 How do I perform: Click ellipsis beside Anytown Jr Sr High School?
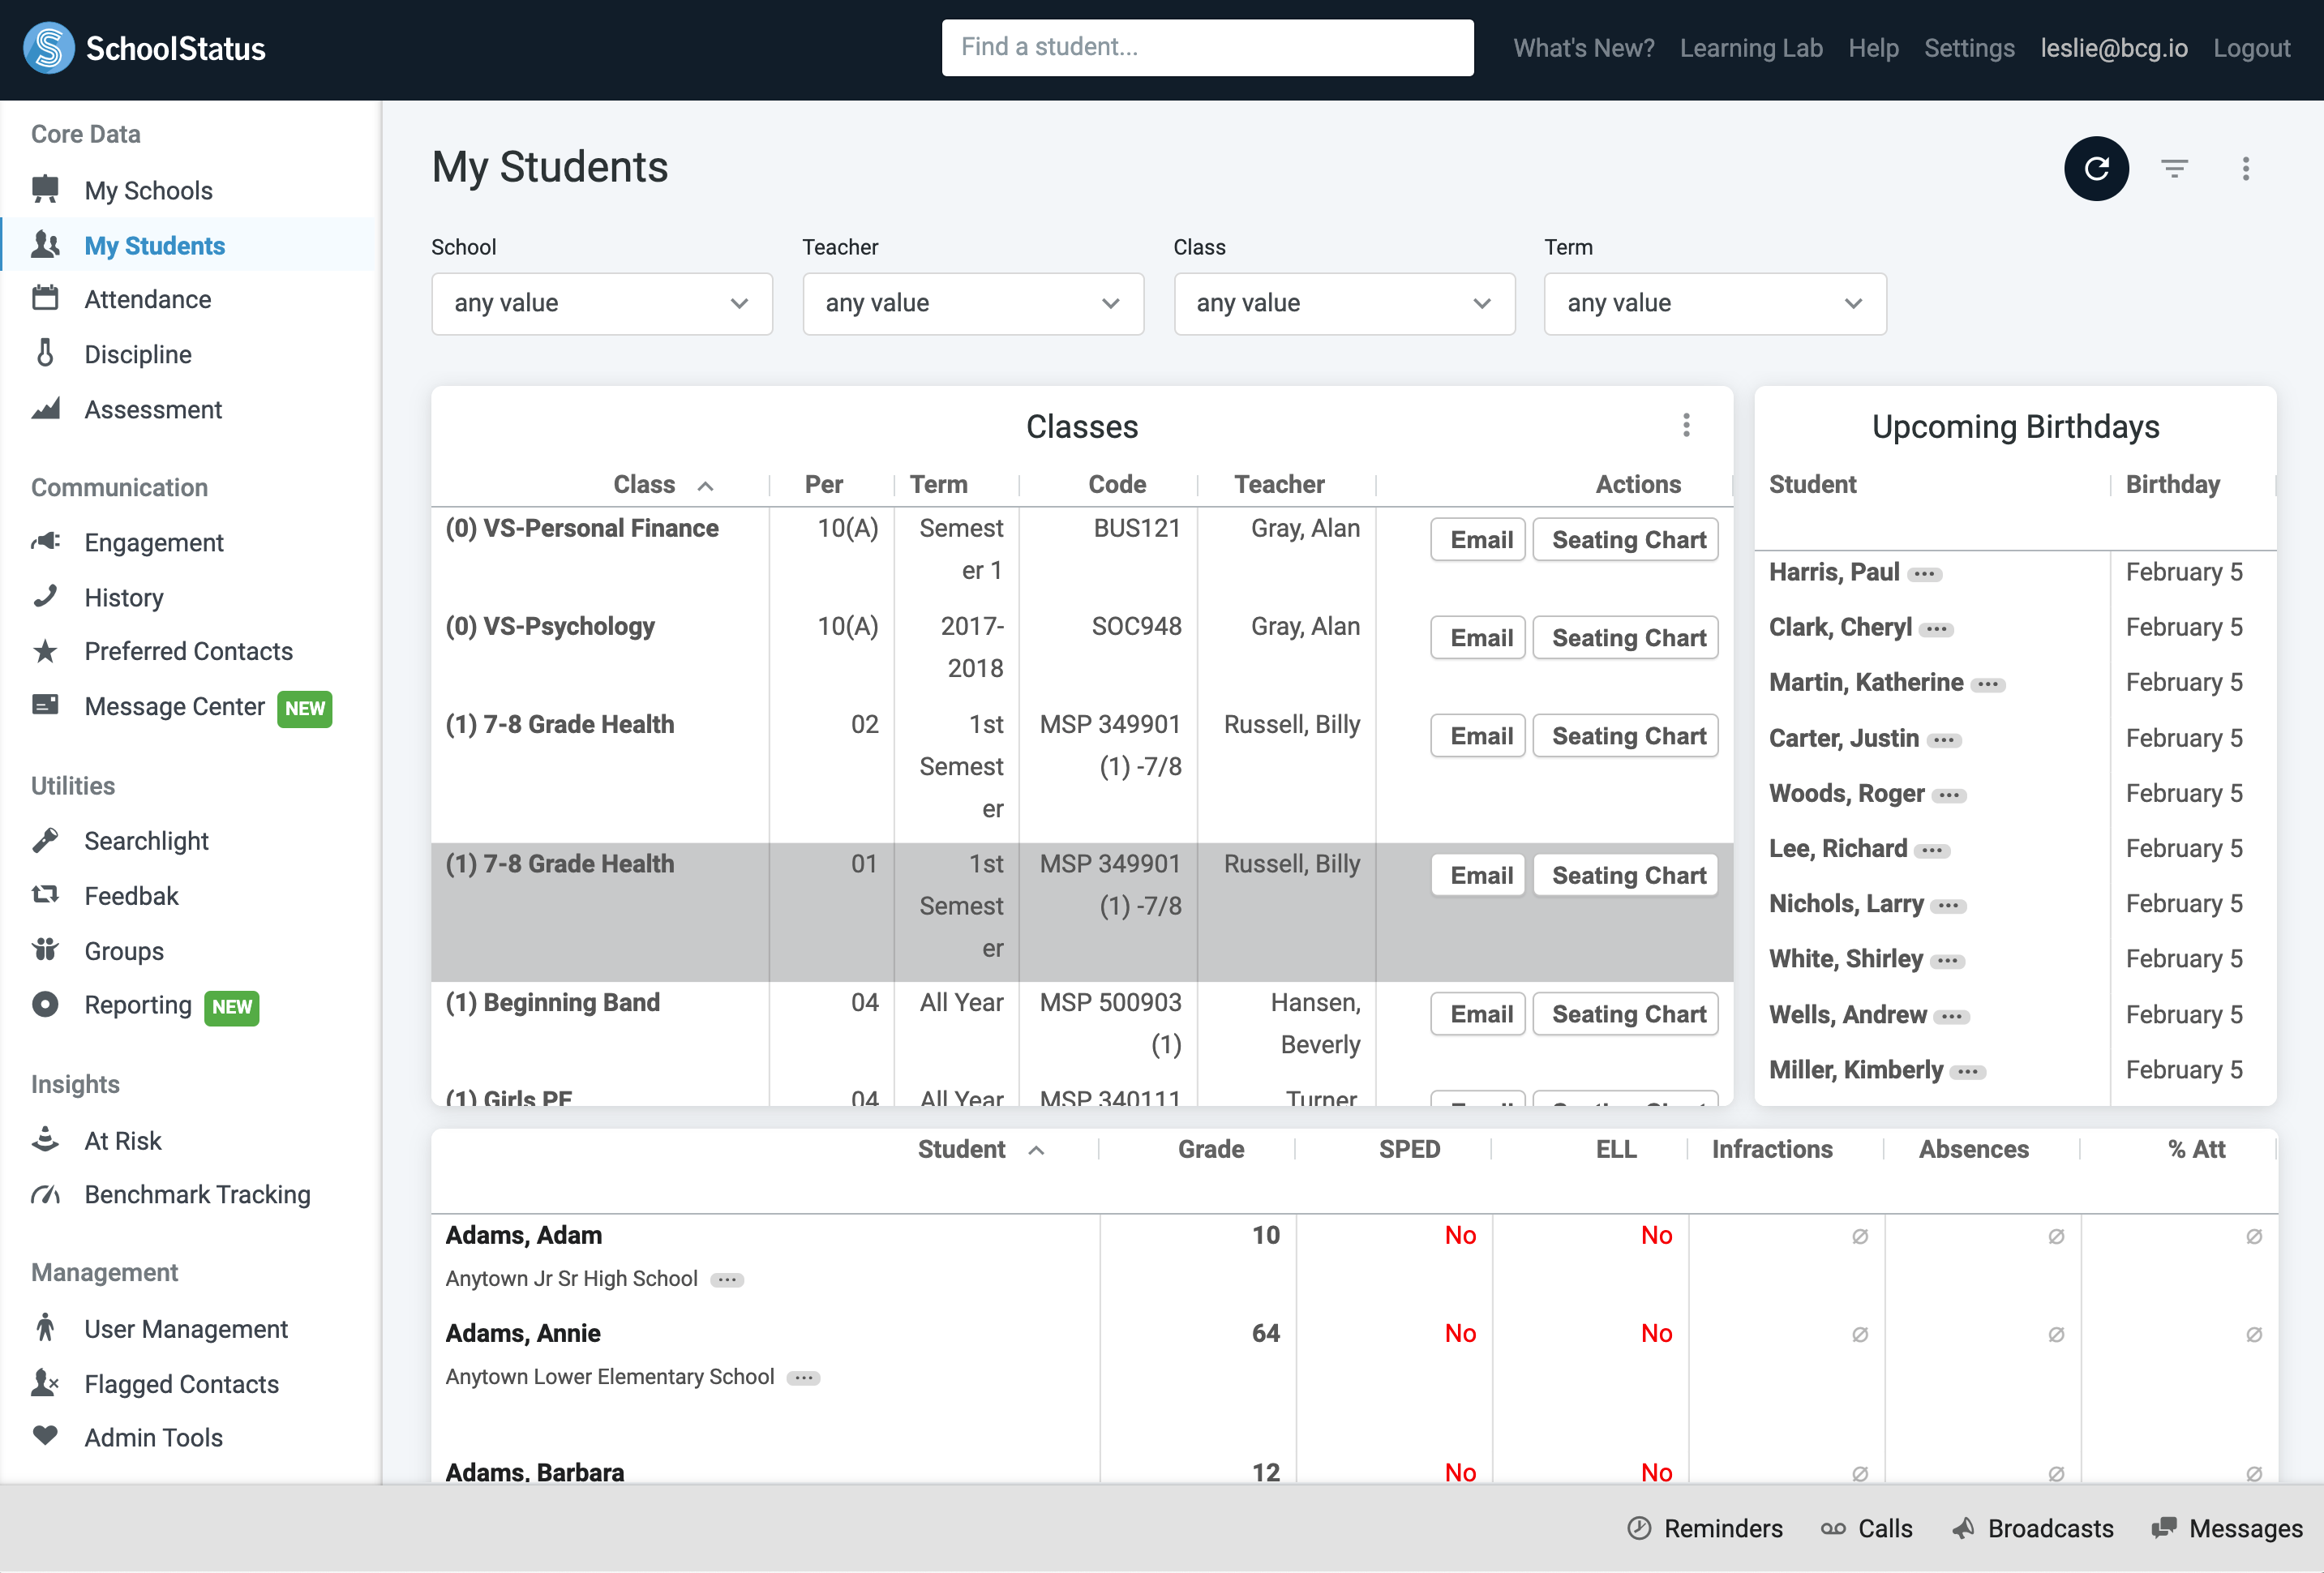727,1280
